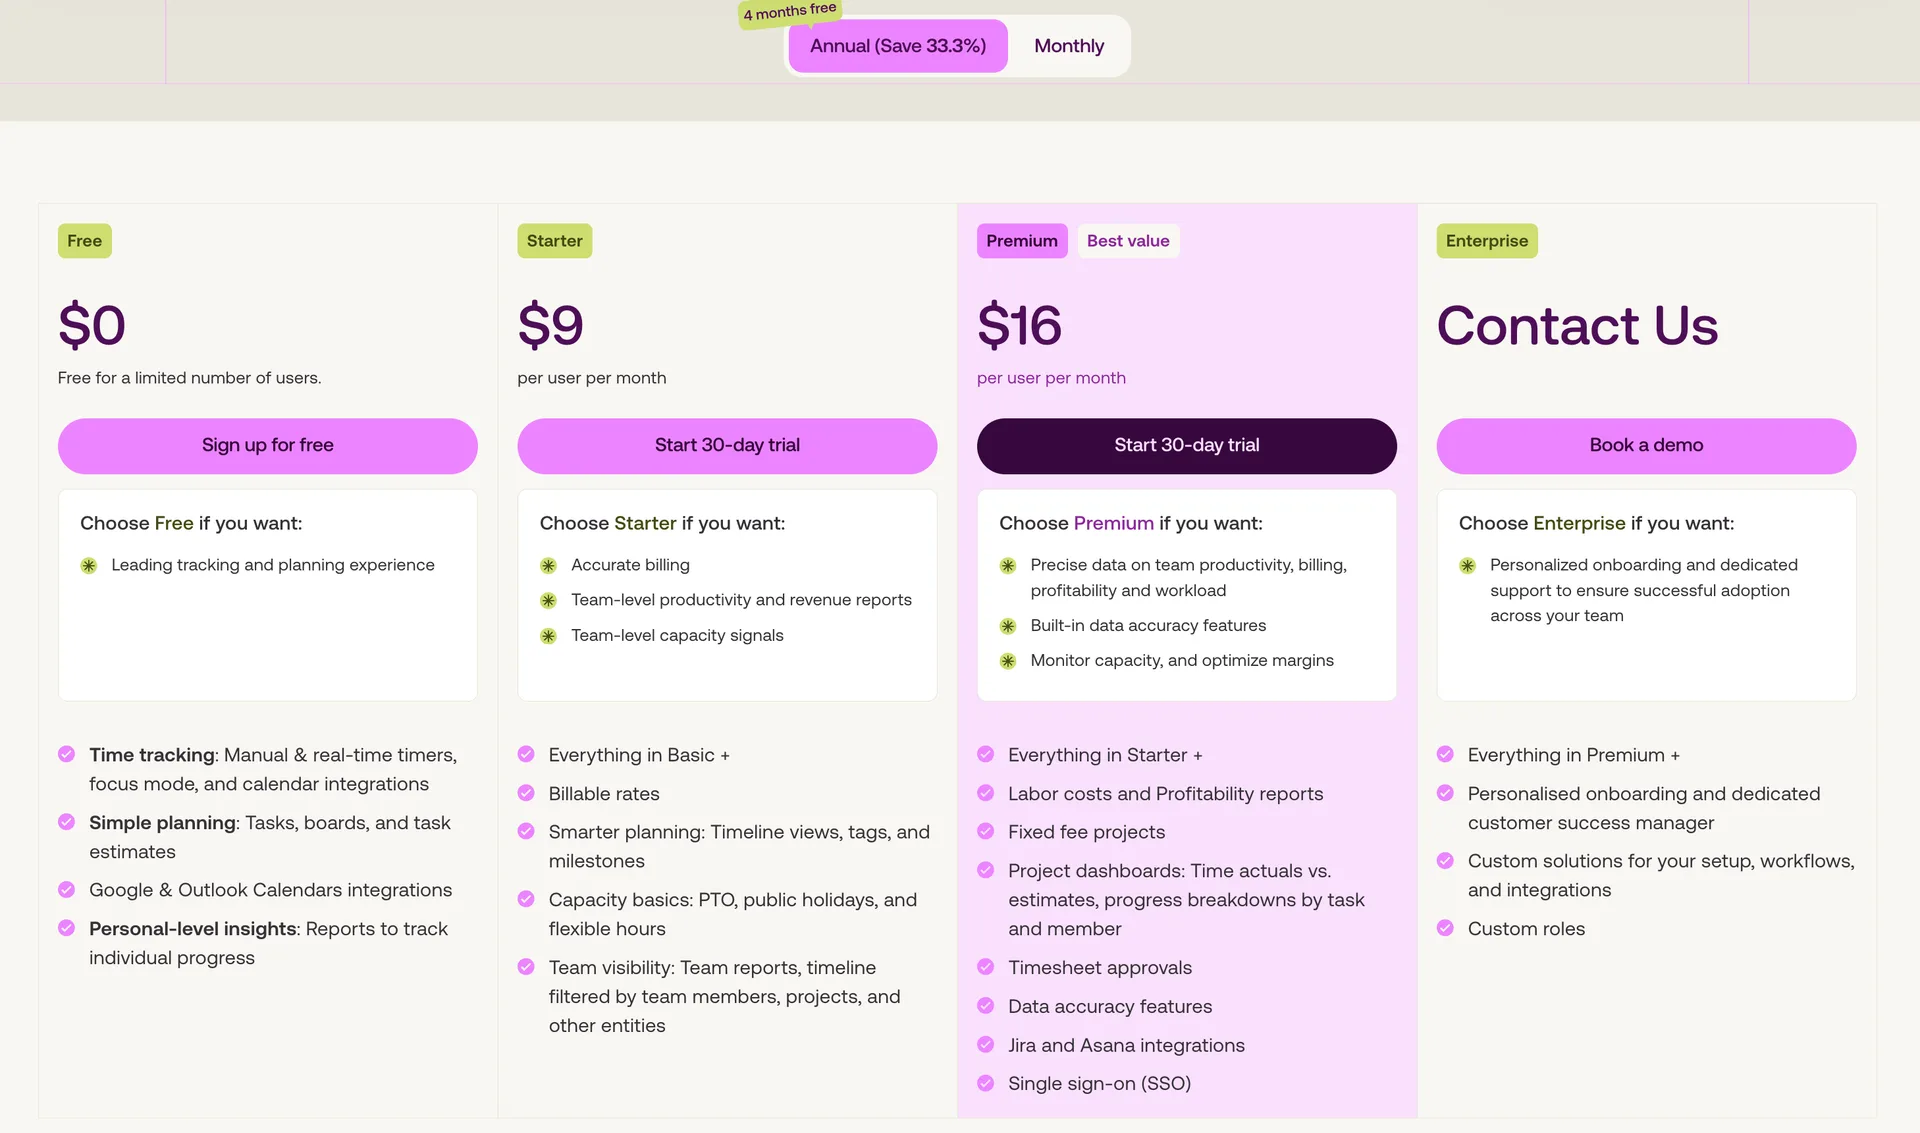
Task: Click checkmark beside Timesheet approvals
Action: pos(986,967)
